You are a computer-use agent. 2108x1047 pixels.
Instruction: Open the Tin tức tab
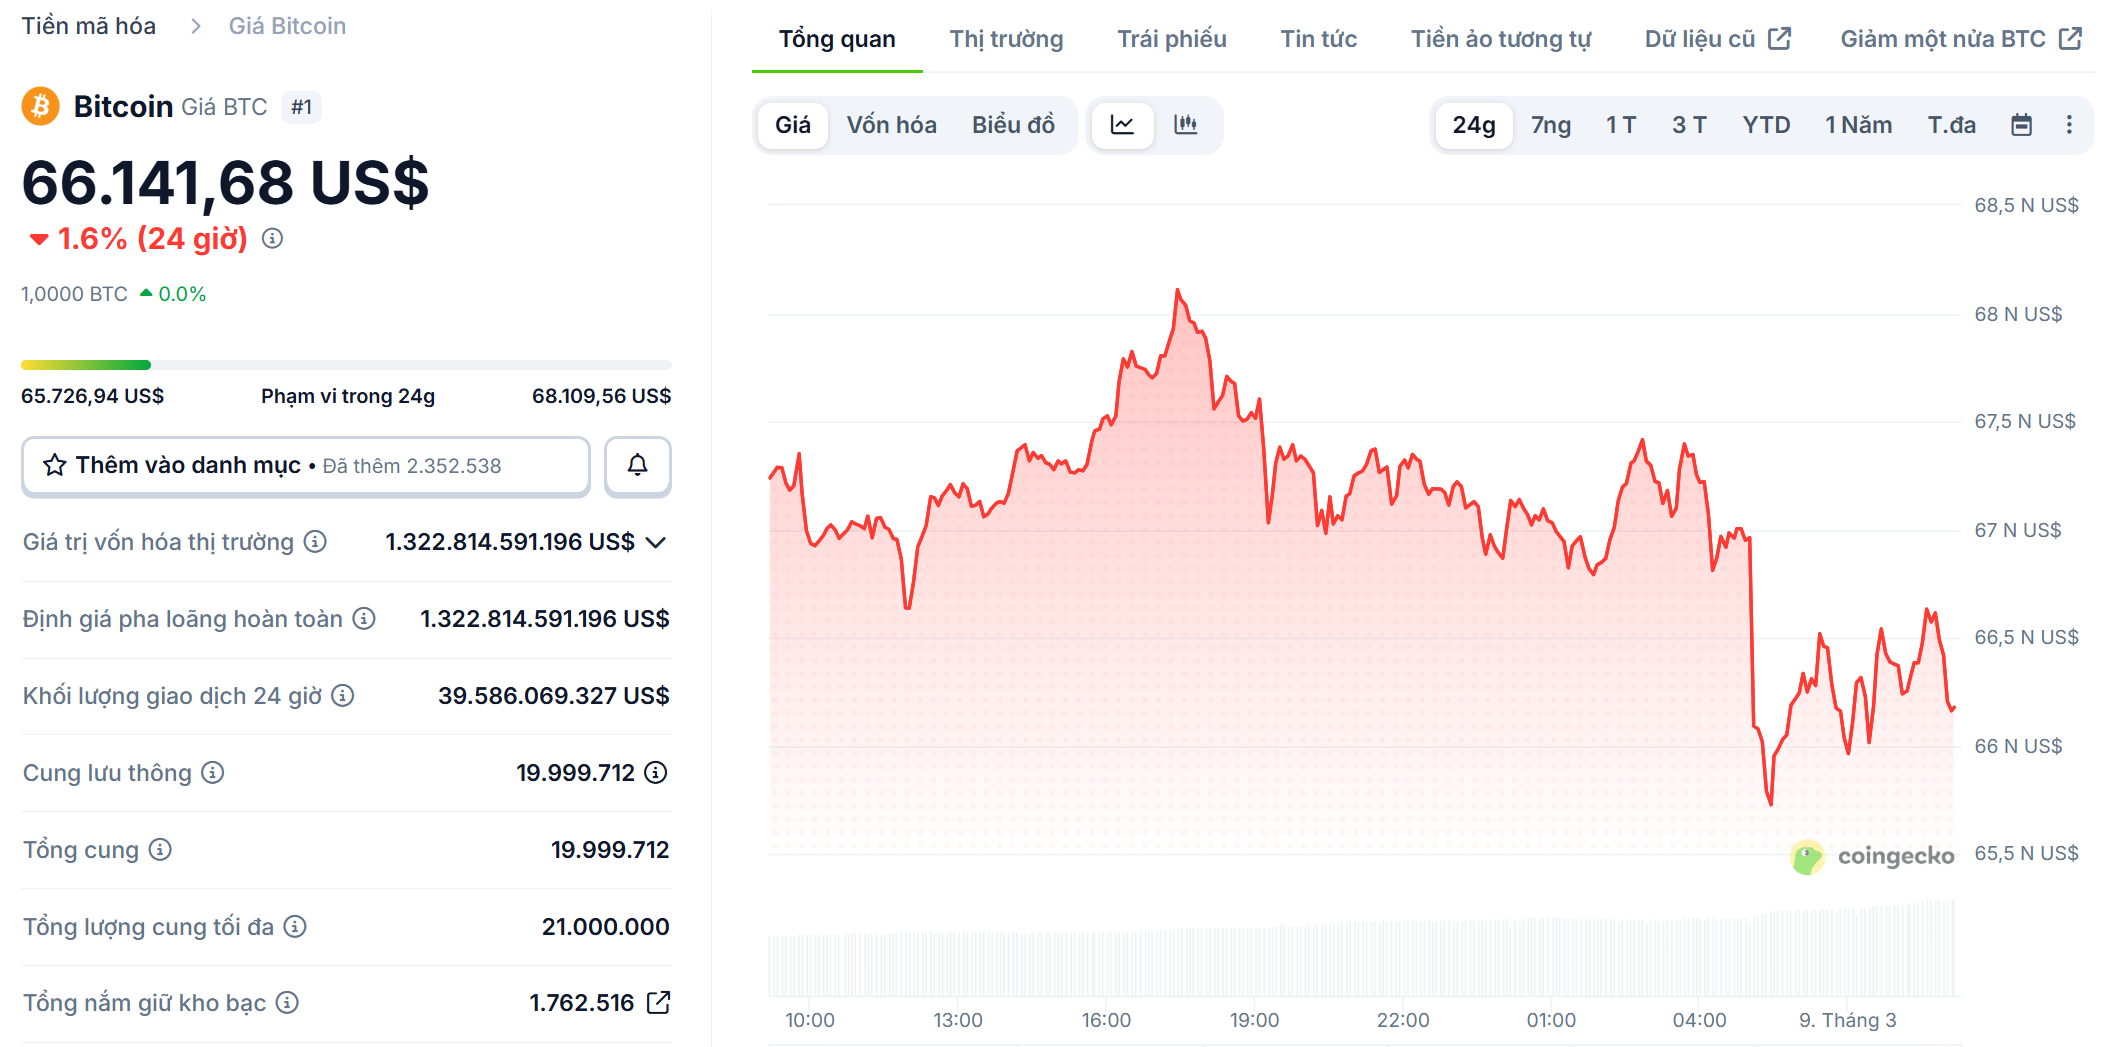(1318, 38)
